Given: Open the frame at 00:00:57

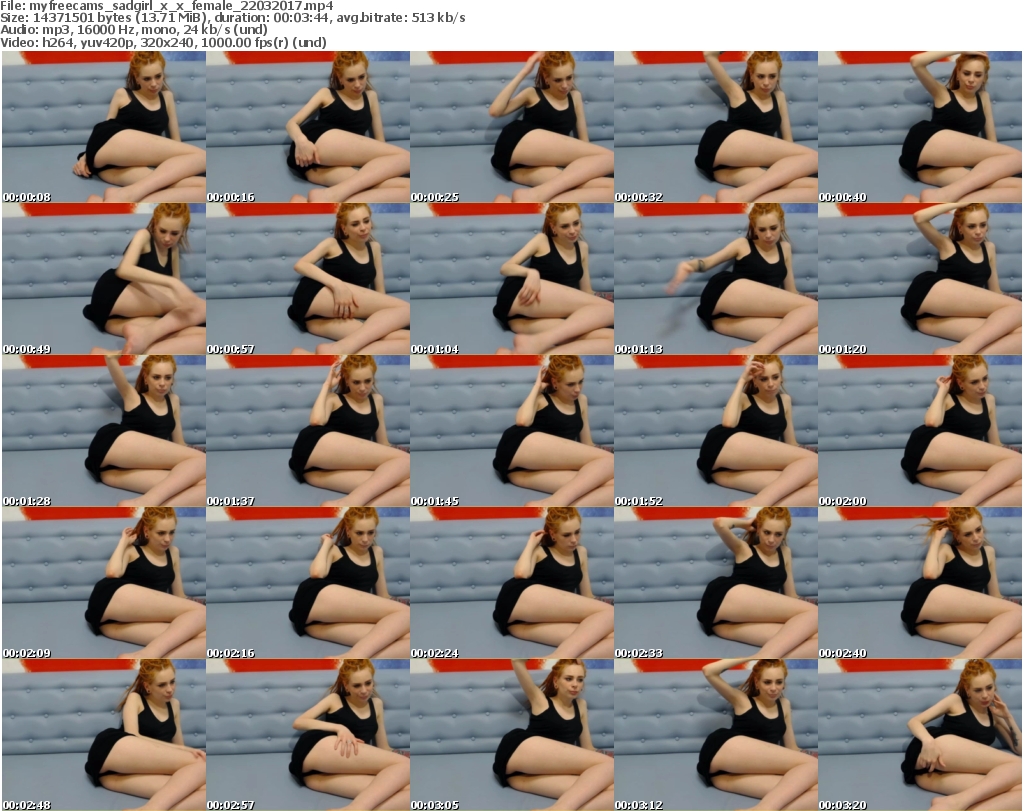Looking at the screenshot, I should coord(308,279).
